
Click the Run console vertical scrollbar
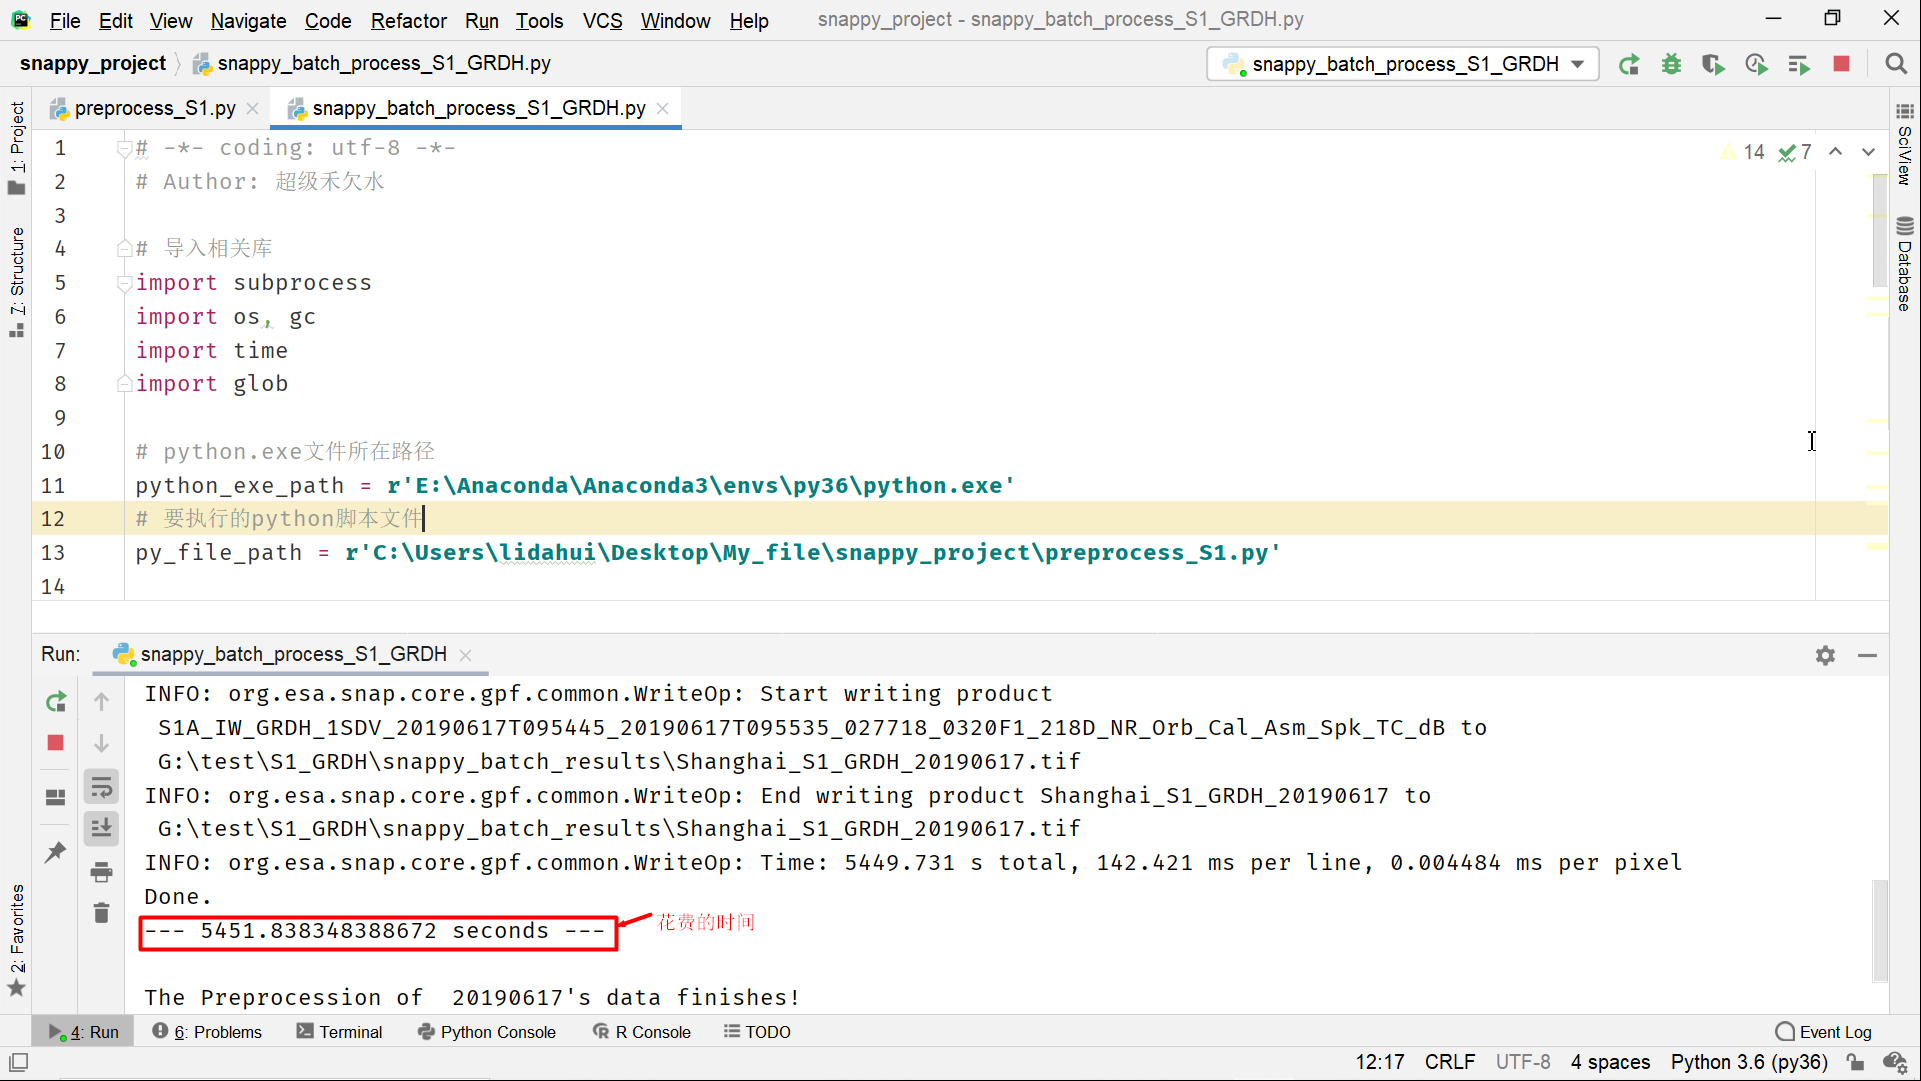click(x=1880, y=930)
